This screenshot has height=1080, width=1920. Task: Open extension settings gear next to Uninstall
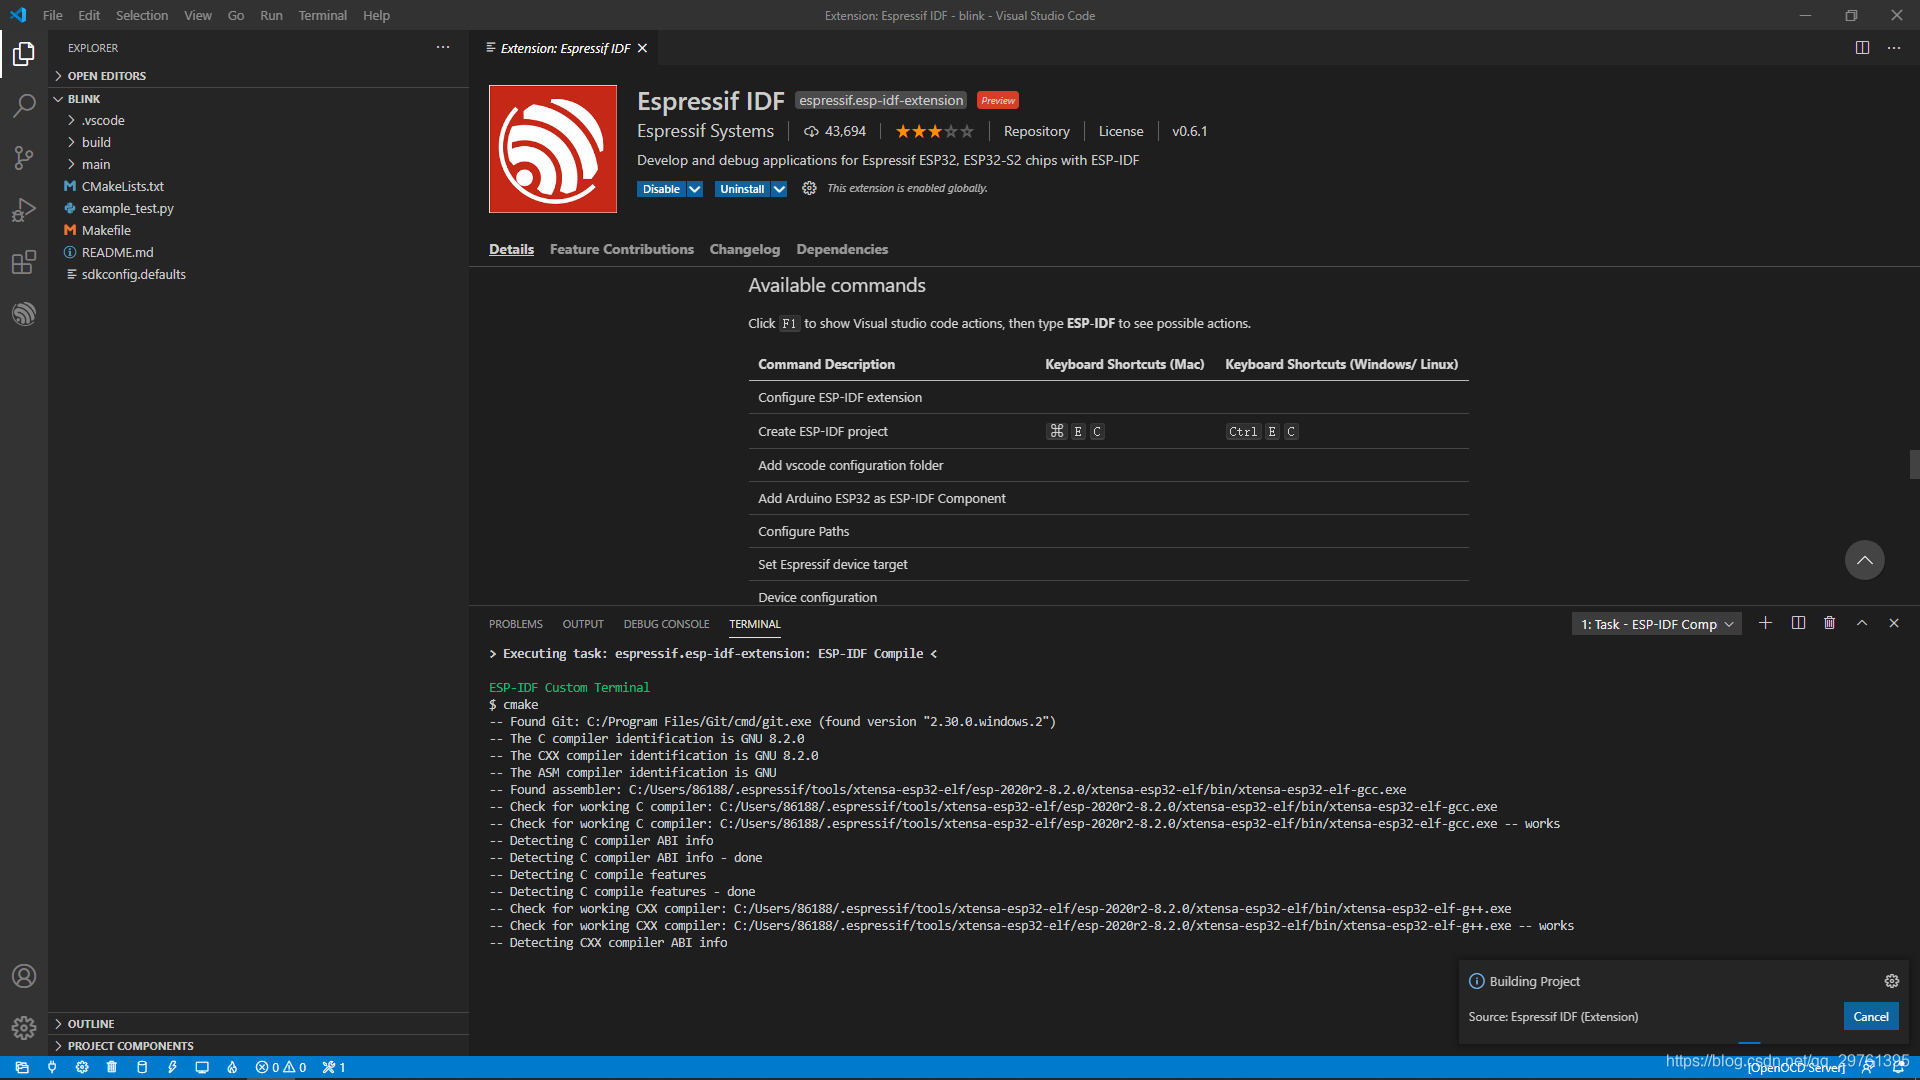[809, 188]
